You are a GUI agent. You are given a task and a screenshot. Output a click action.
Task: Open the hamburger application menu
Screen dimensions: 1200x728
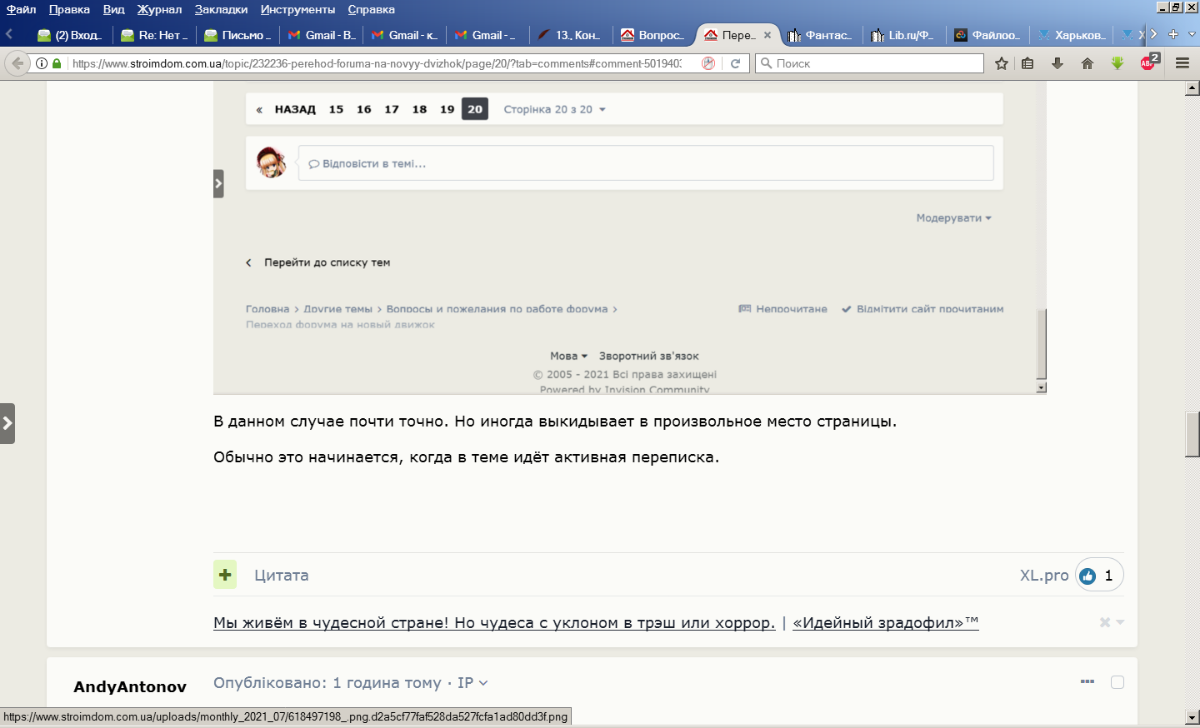[1182, 63]
